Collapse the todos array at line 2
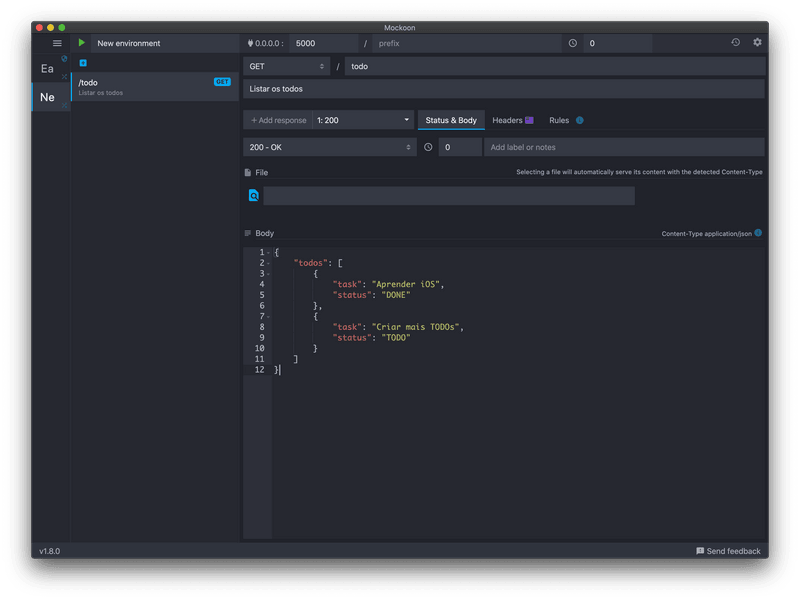 coord(268,263)
